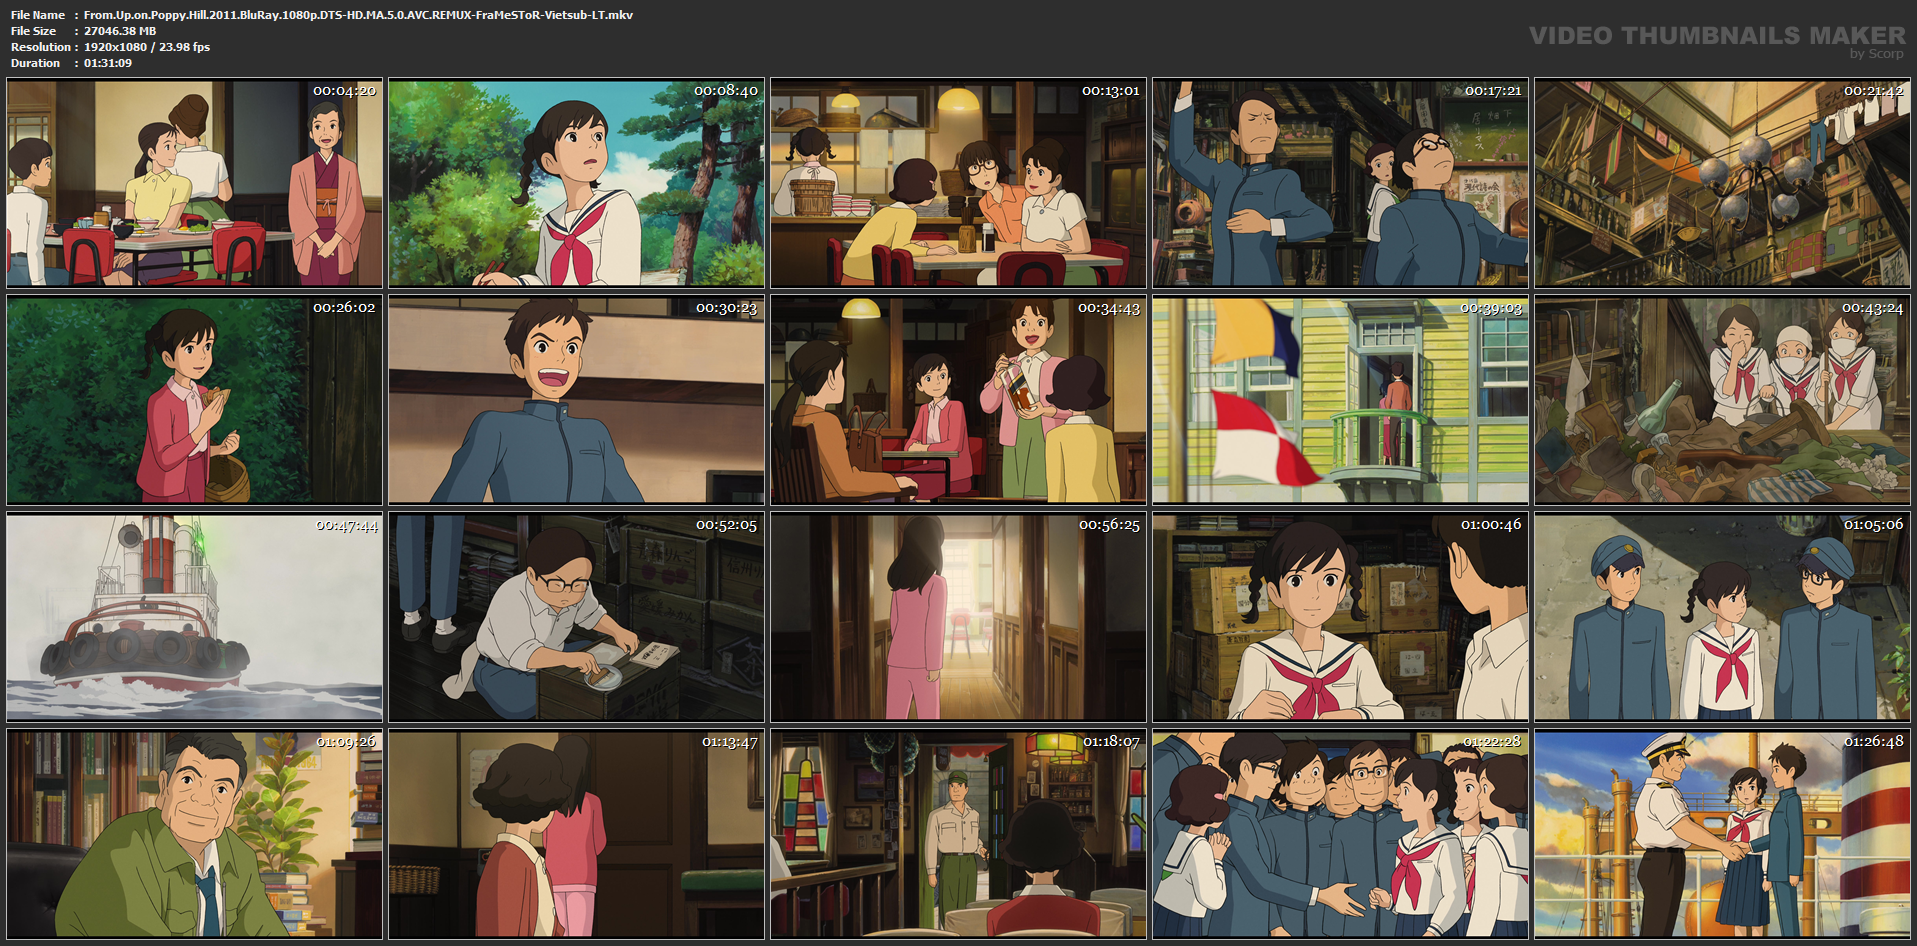Open the thumbnail stamped 01:05:06
1917x946 pixels.
(1723, 617)
